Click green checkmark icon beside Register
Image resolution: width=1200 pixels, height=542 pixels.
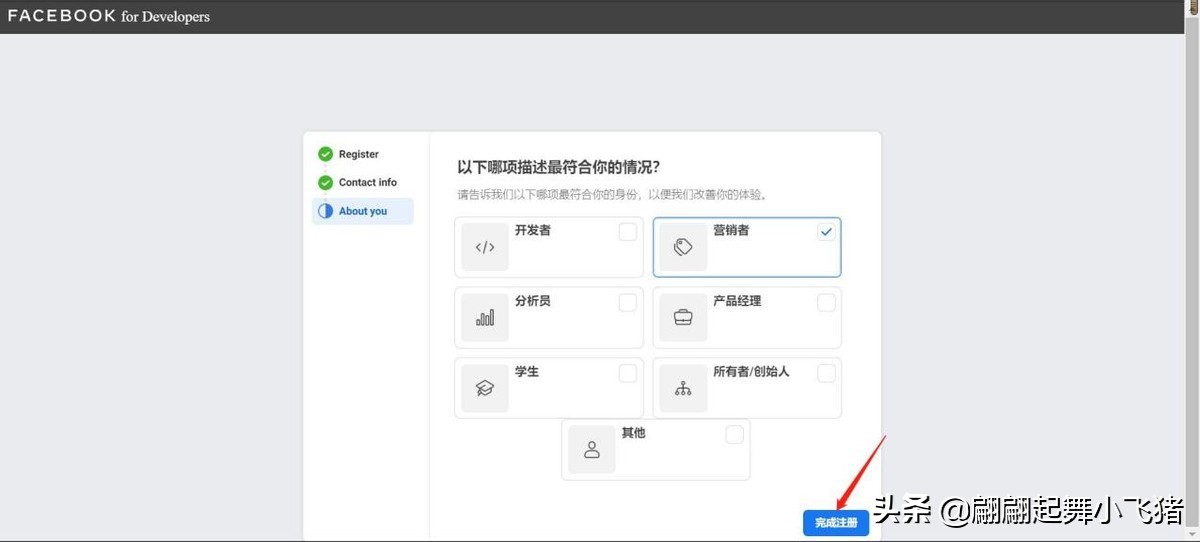coord(325,154)
